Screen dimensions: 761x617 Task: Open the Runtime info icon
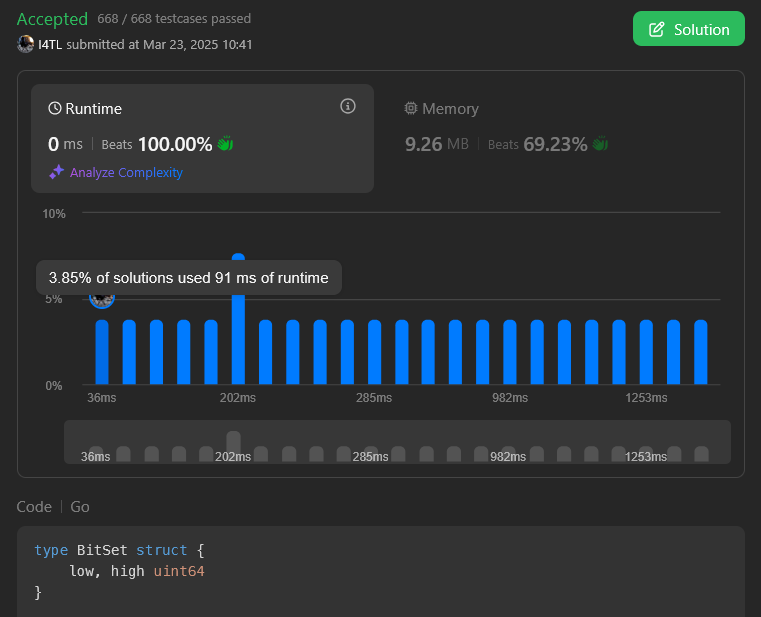click(x=347, y=106)
